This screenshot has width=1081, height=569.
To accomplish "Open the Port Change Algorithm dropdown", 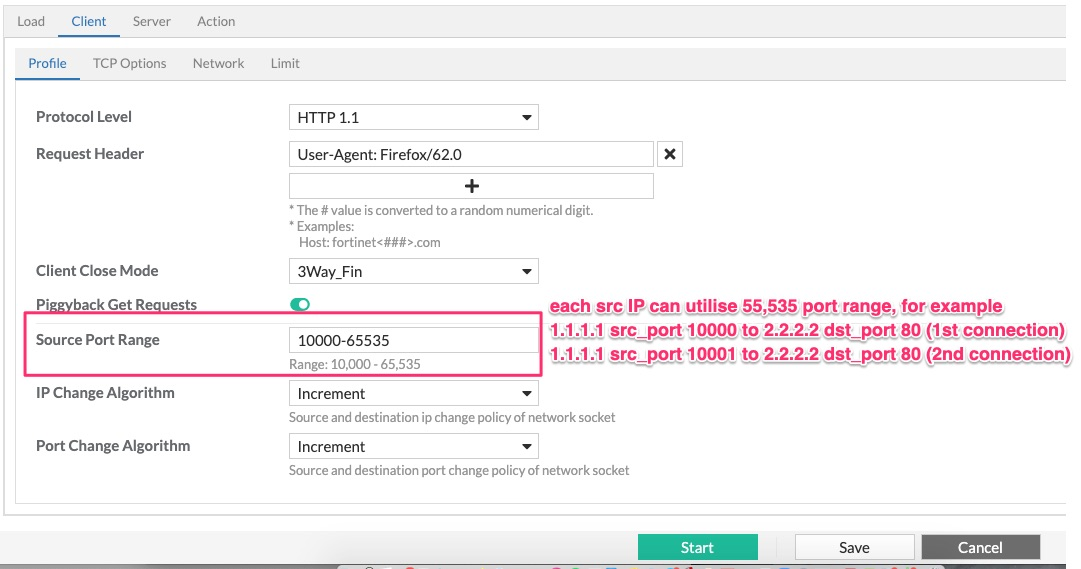I will pos(414,446).
